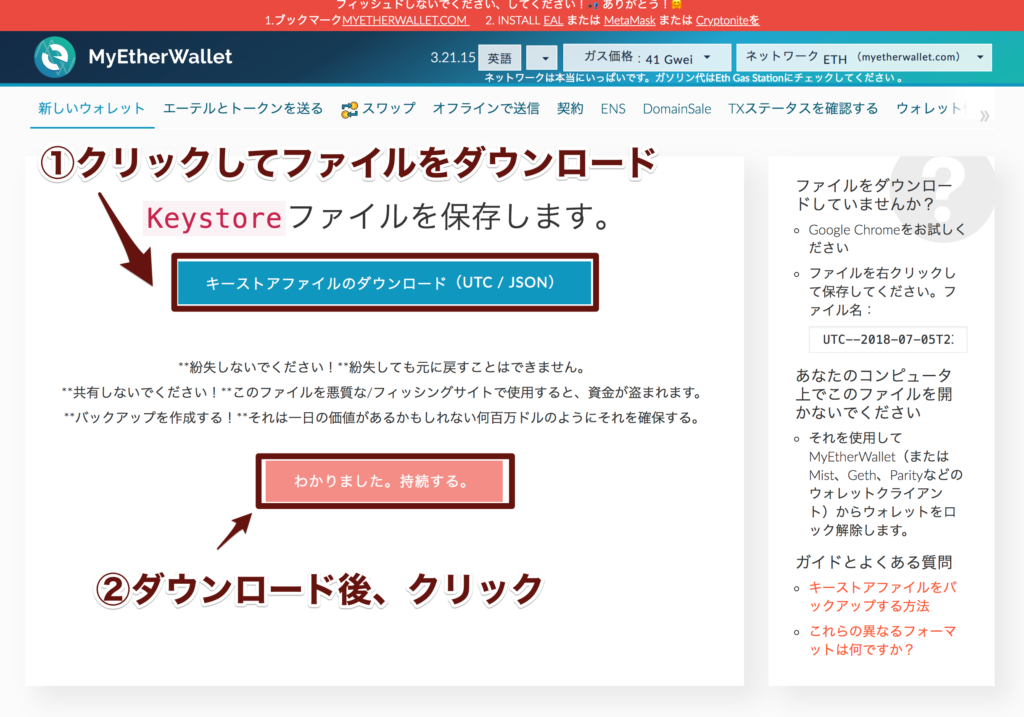Open the ENS tab
The image size is (1024, 717).
pyautogui.click(x=613, y=108)
